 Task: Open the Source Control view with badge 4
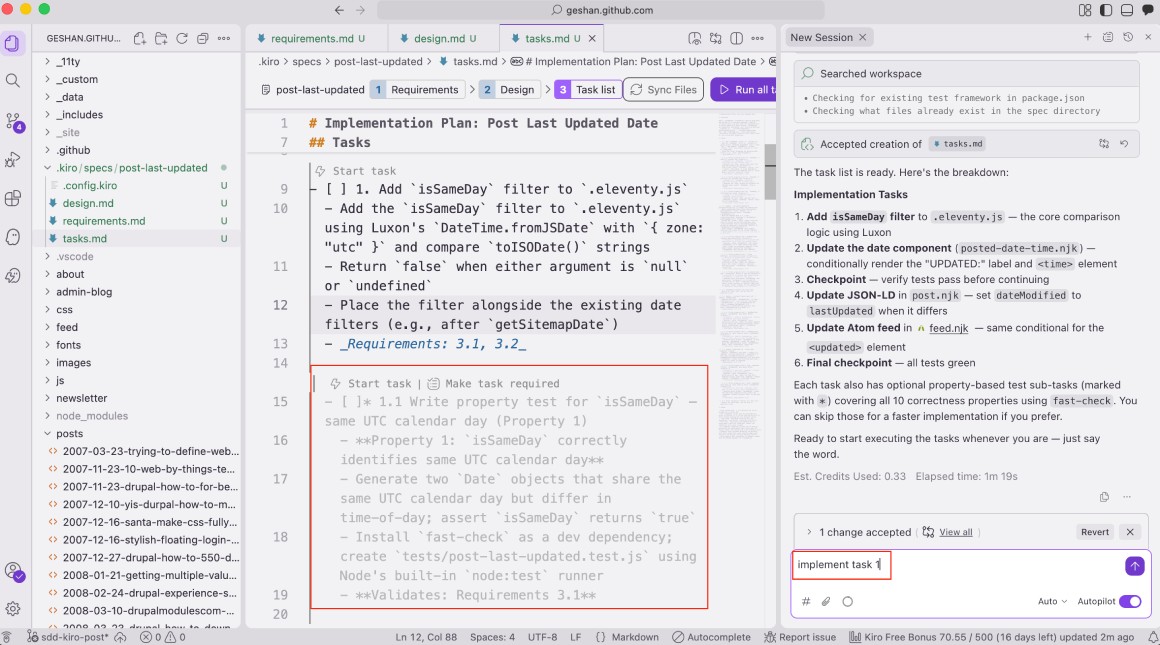[x=13, y=121]
